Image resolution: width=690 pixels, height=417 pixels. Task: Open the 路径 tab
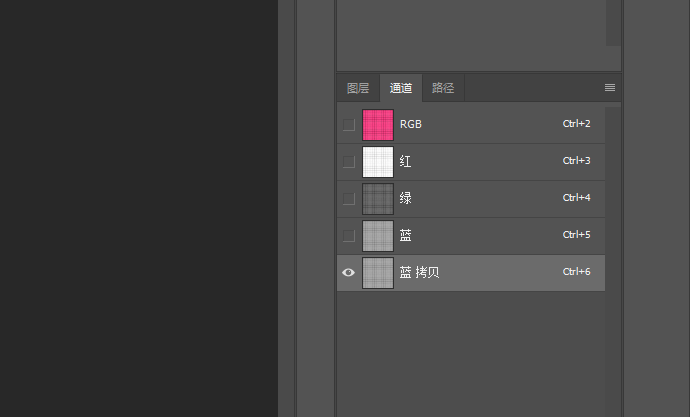[x=443, y=88]
